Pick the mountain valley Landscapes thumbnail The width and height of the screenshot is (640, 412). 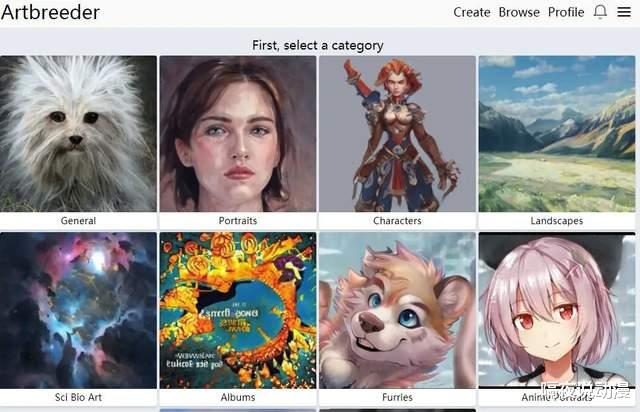click(x=557, y=134)
